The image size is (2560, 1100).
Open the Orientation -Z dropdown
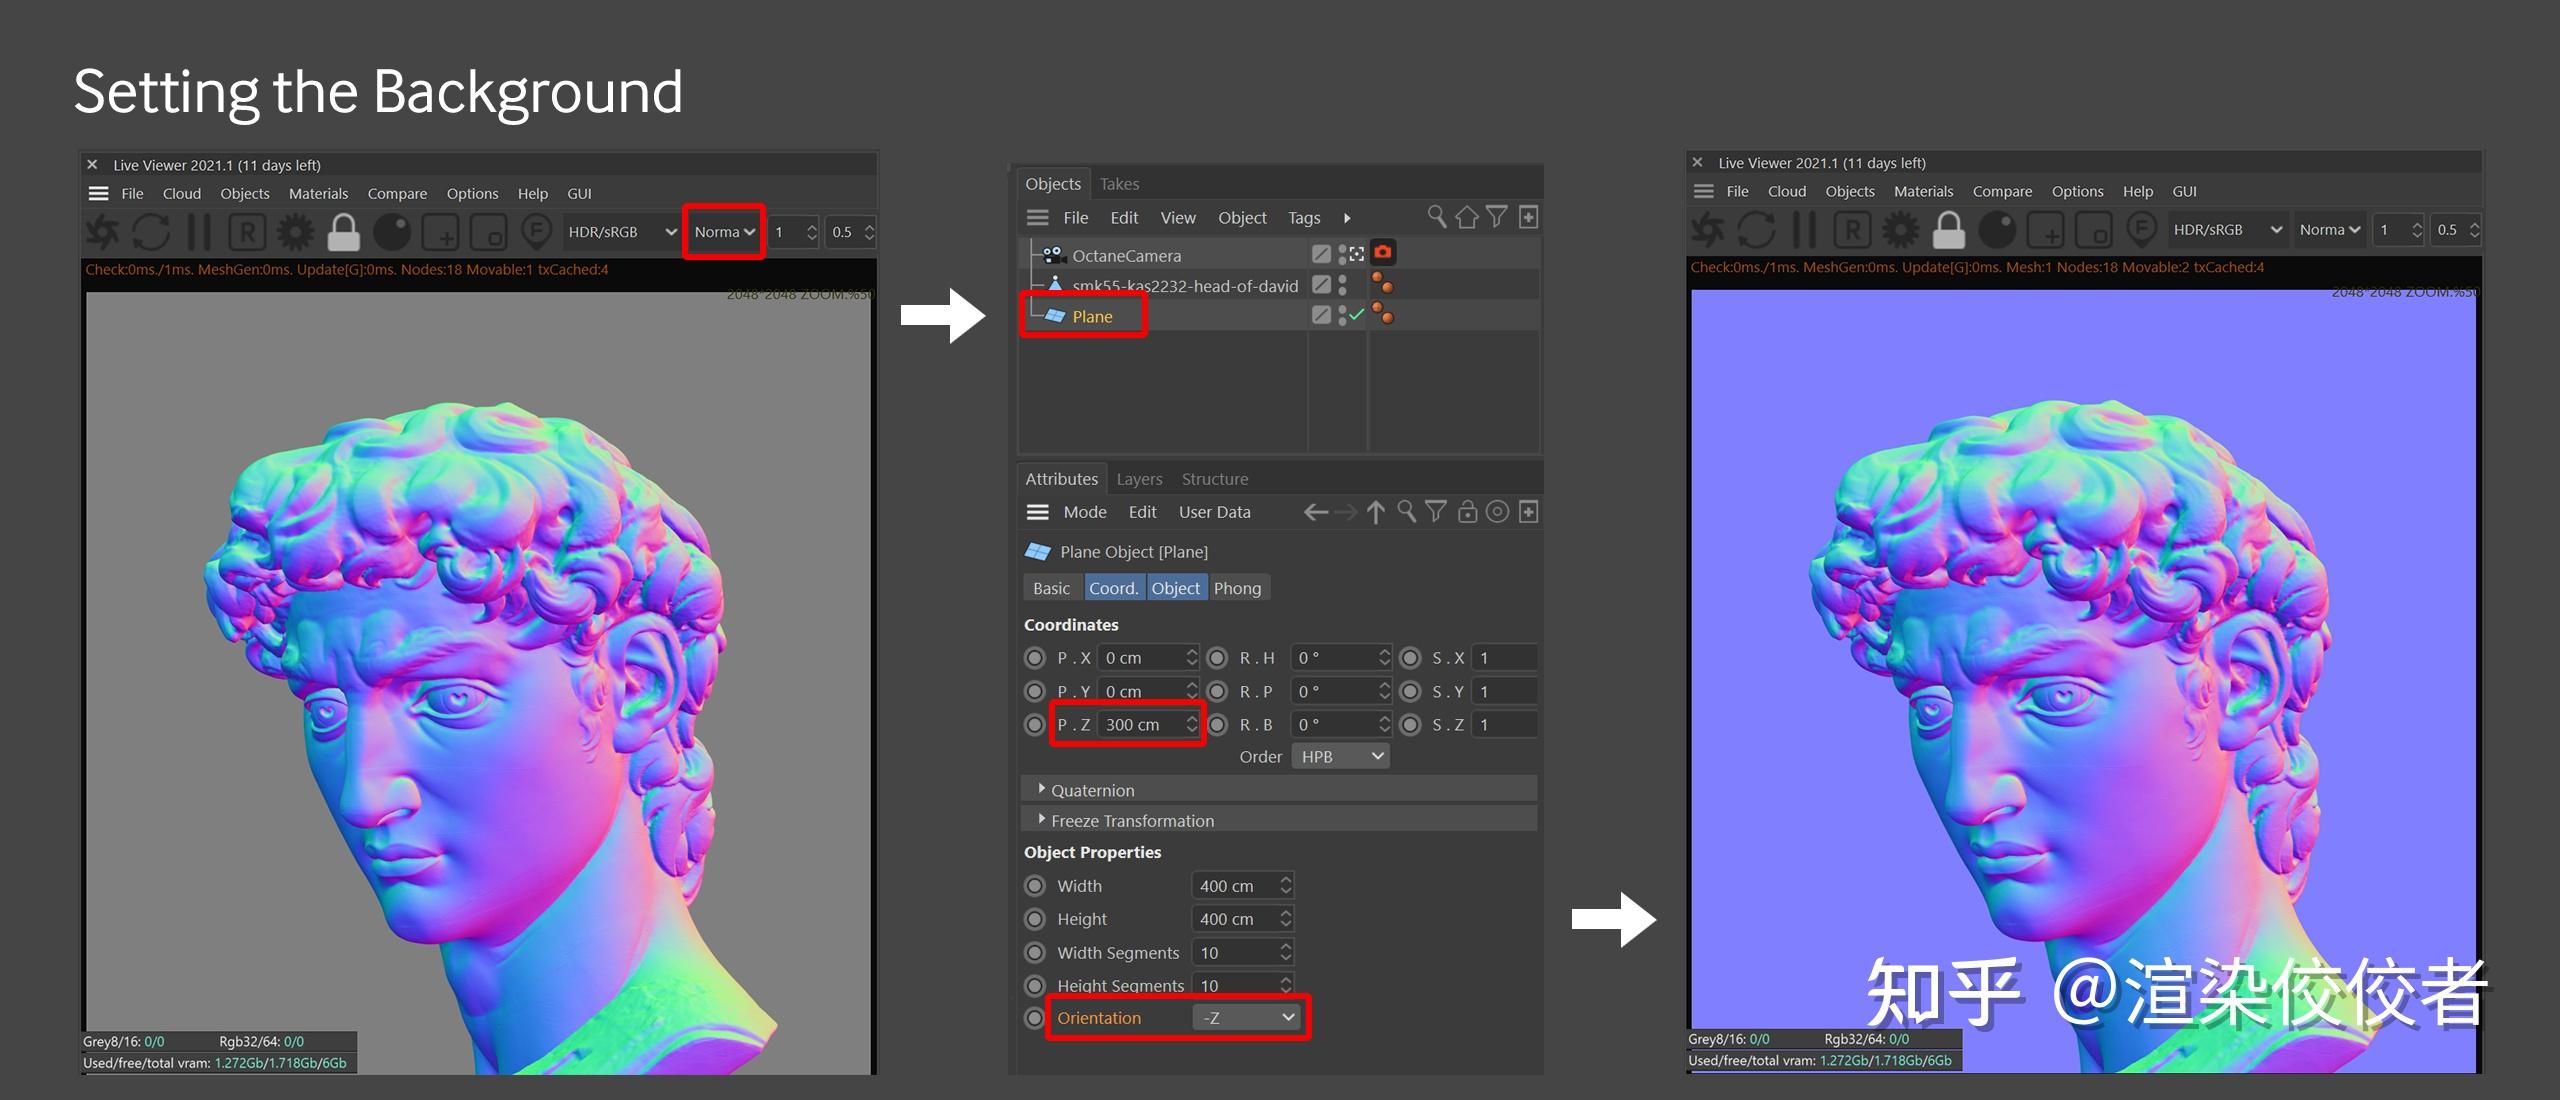coord(1247,1018)
